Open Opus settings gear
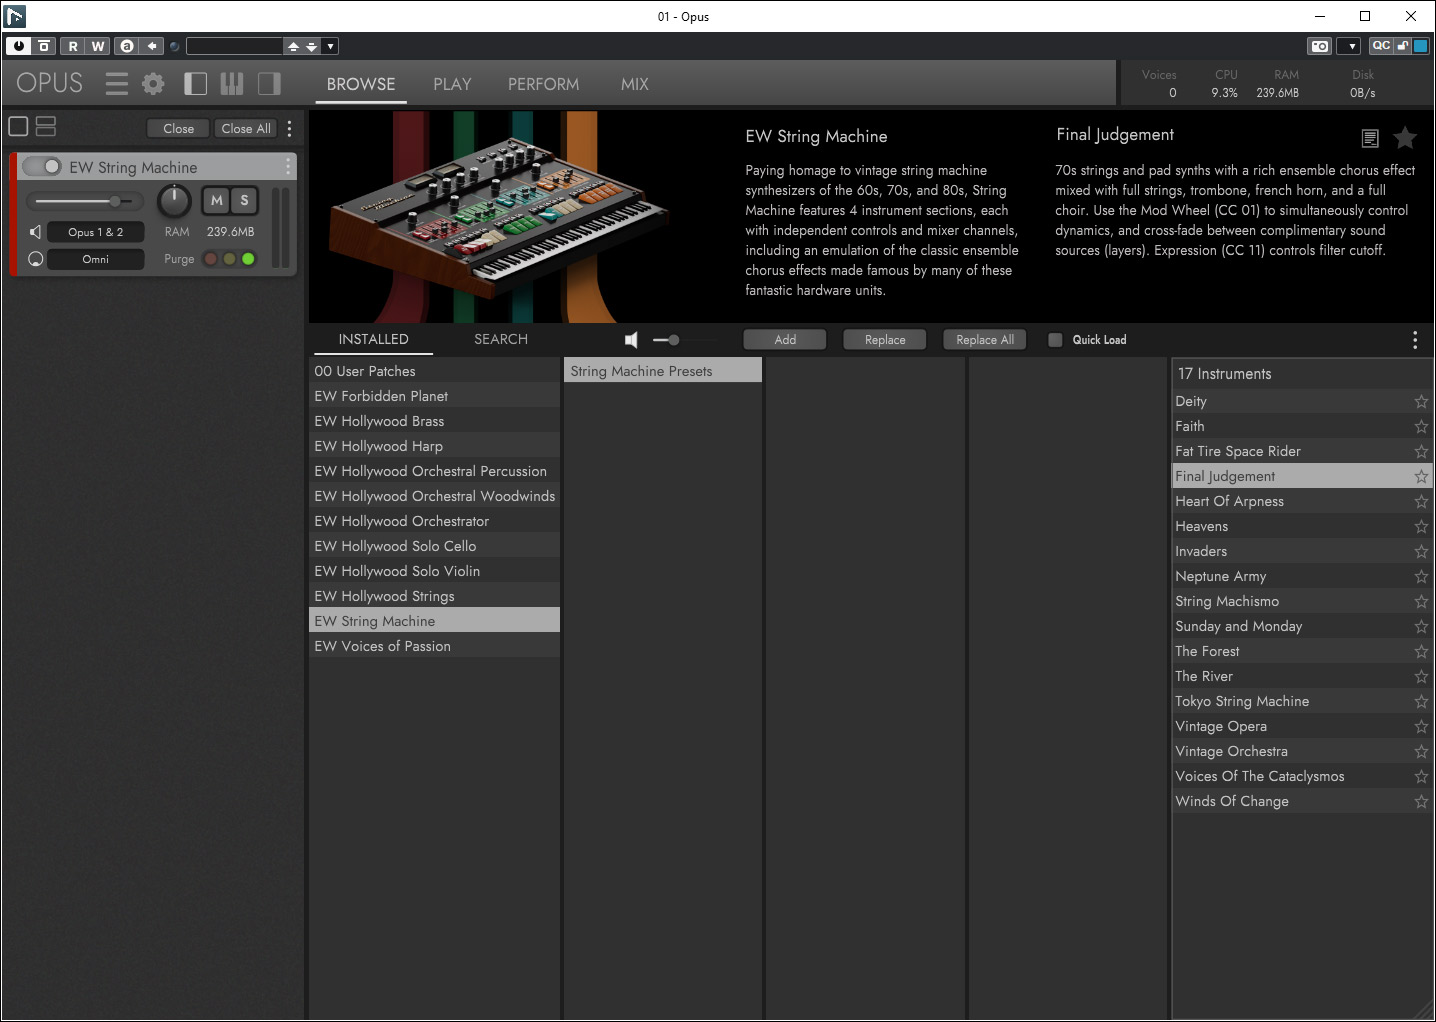The height and width of the screenshot is (1022, 1436). pos(153,84)
